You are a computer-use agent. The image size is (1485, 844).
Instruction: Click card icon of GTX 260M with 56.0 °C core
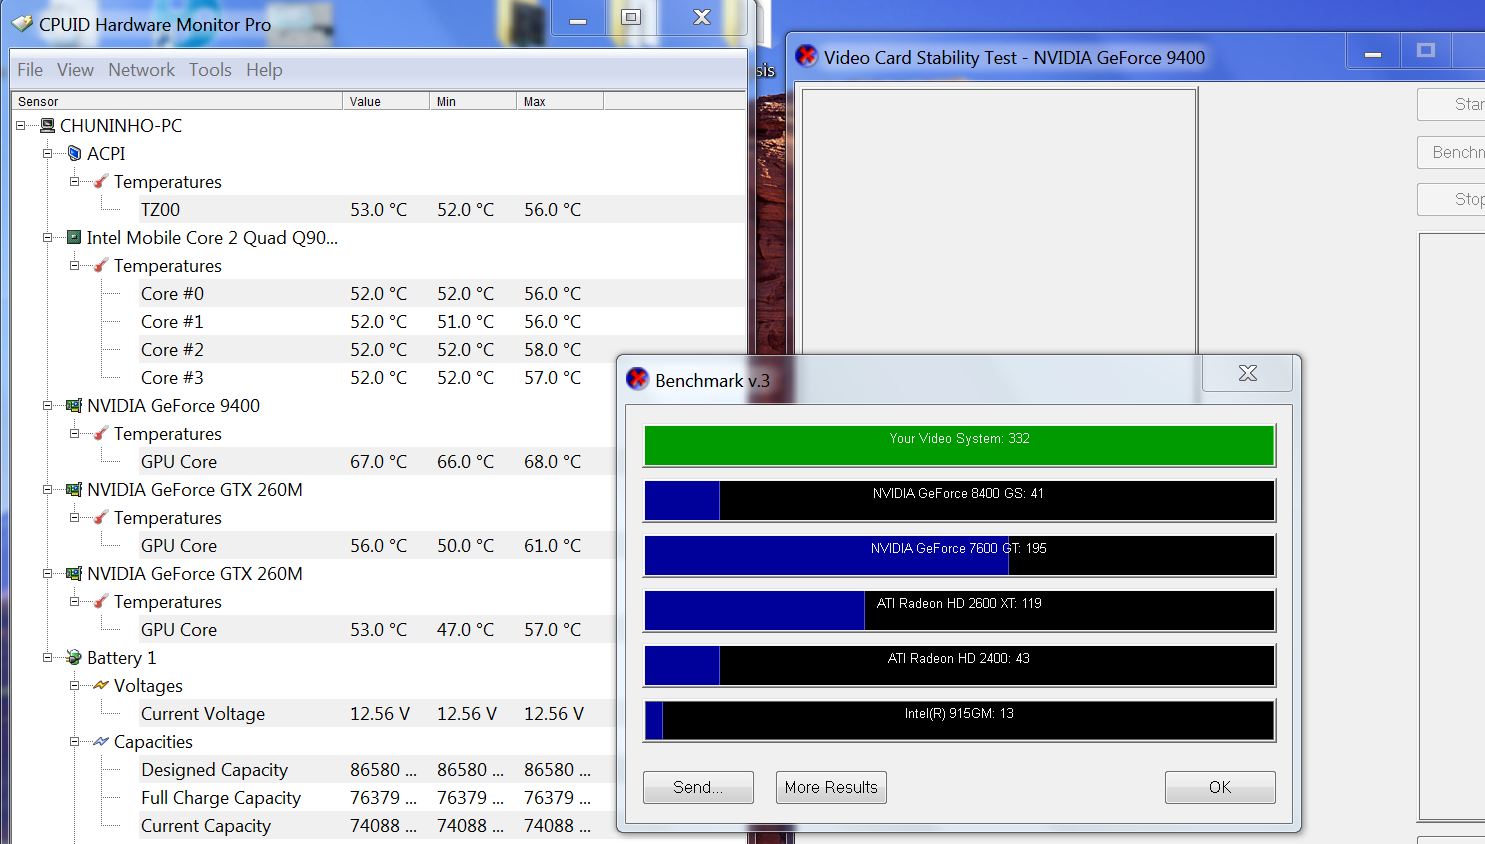(x=74, y=490)
